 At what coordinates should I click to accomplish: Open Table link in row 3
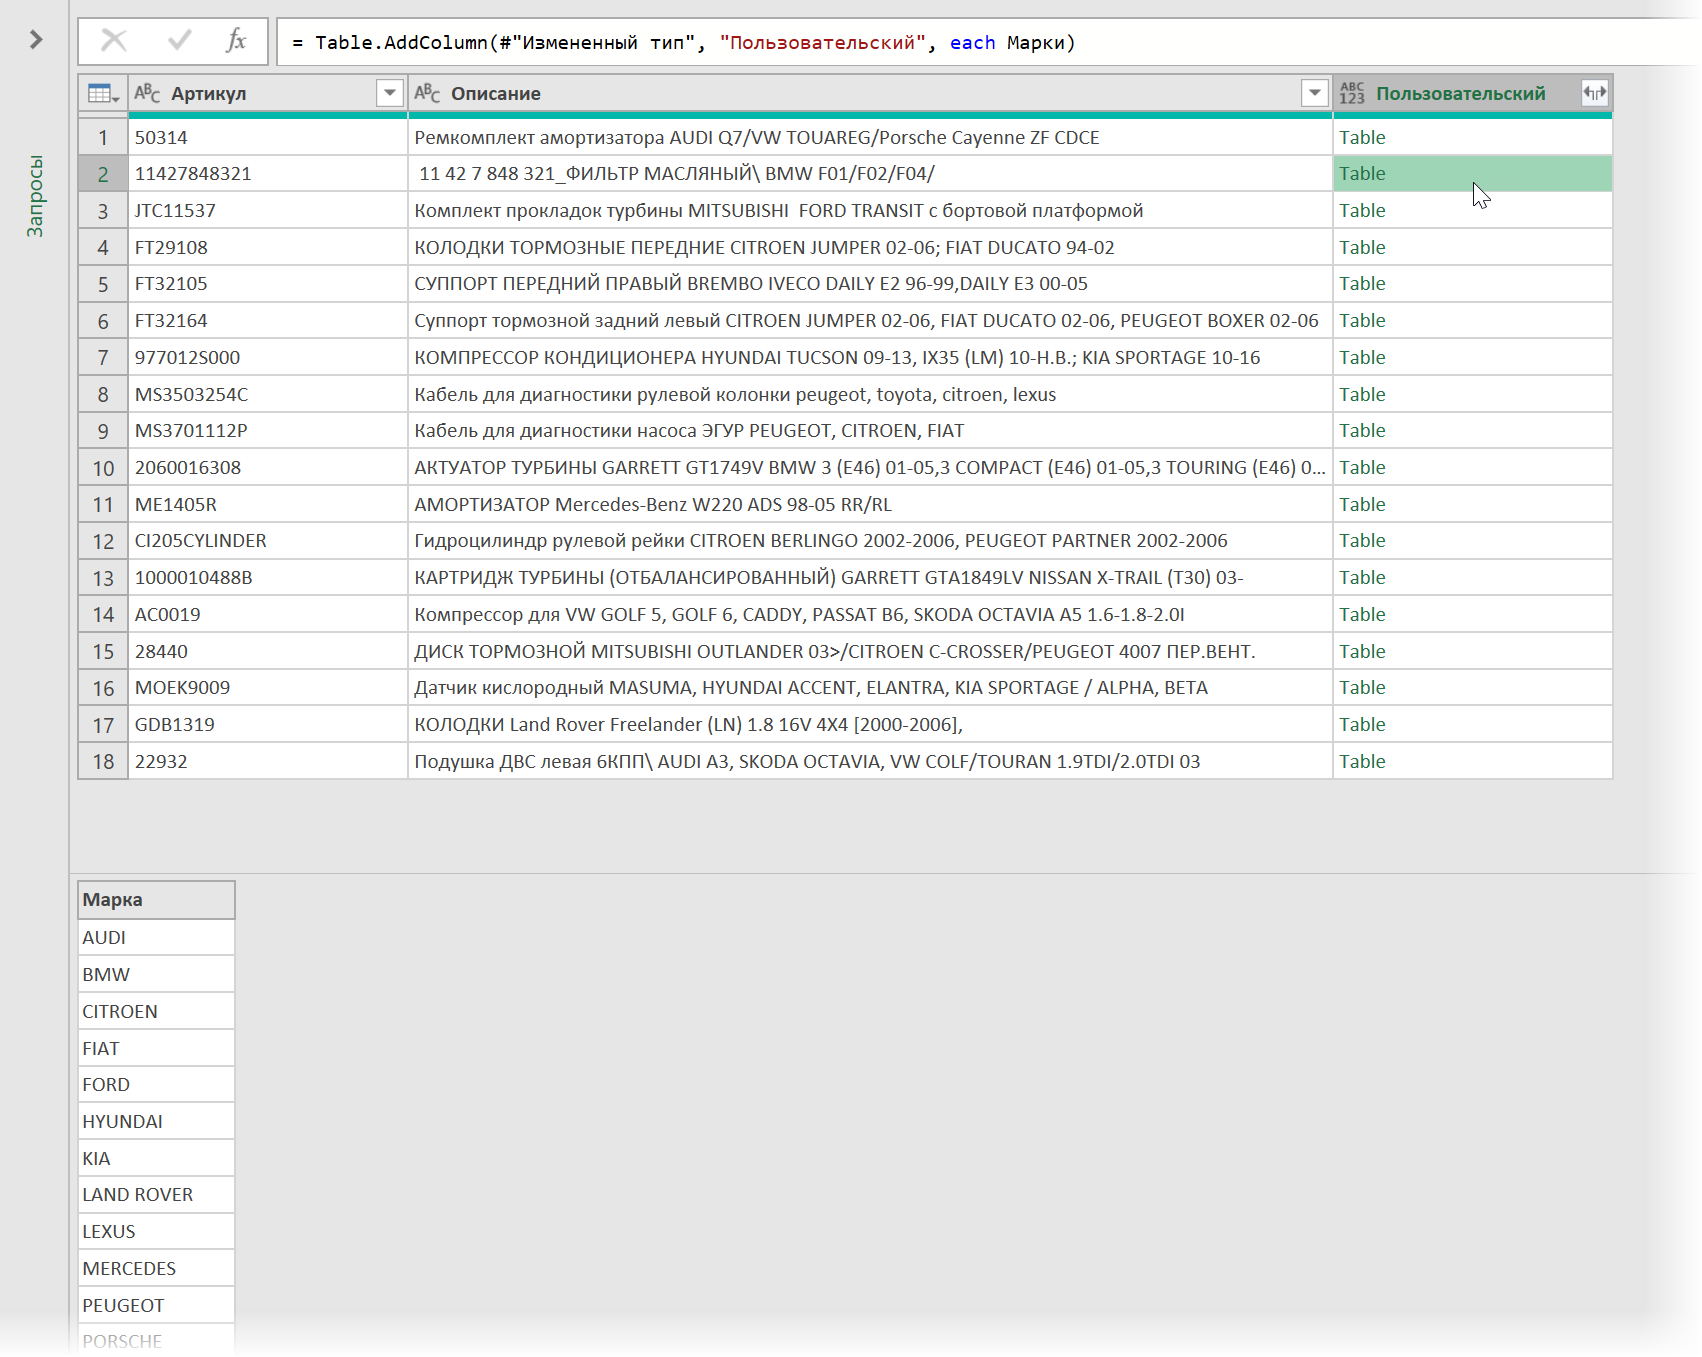tap(1362, 210)
